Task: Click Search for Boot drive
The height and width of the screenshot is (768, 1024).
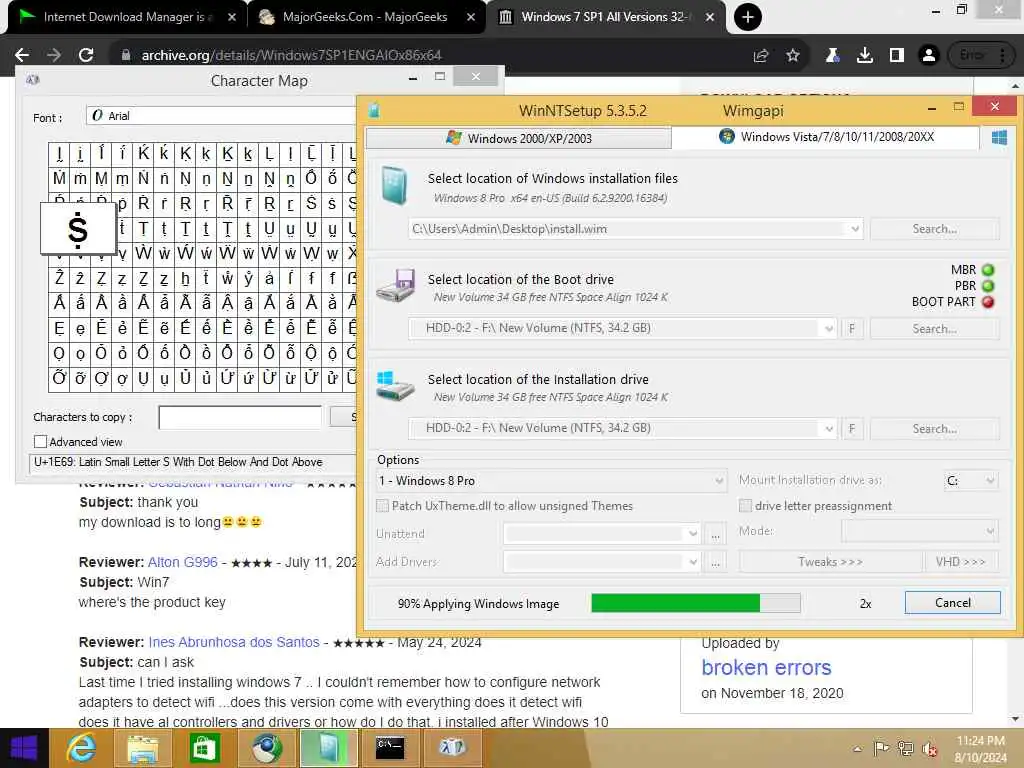Action: pyautogui.click(x=935, y=329)
